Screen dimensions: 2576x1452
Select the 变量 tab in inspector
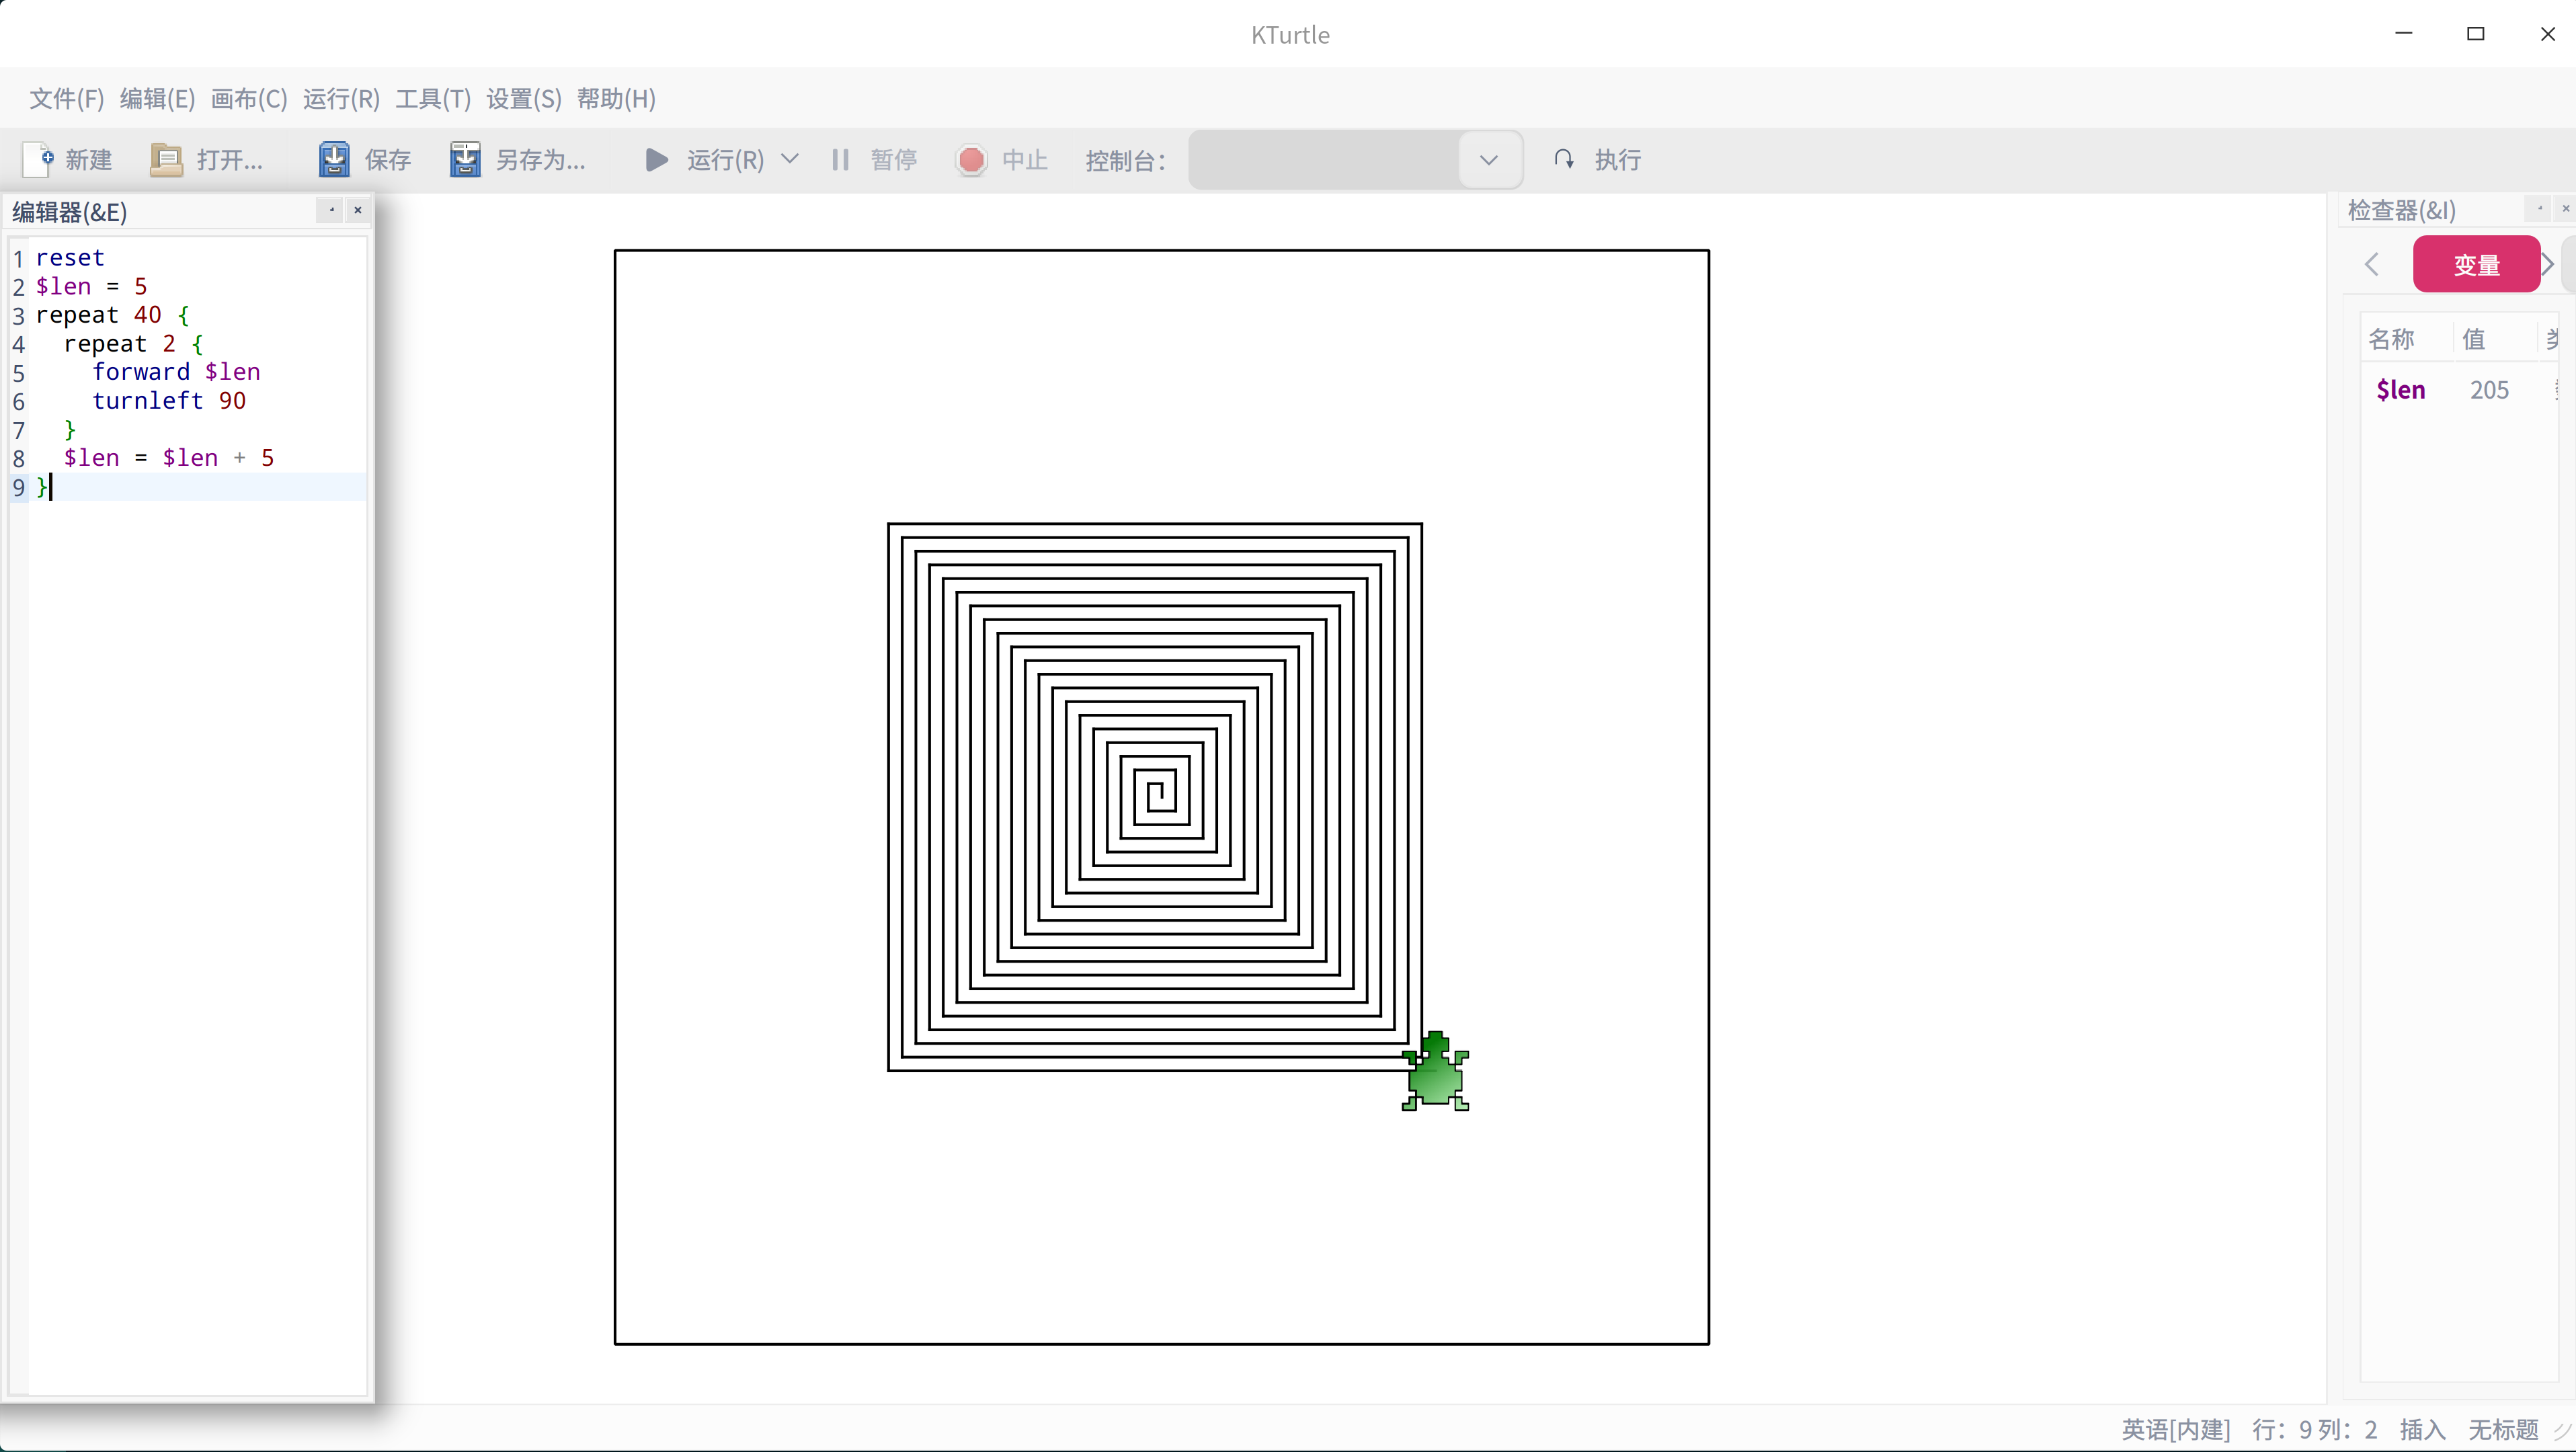pos(2476,265)
